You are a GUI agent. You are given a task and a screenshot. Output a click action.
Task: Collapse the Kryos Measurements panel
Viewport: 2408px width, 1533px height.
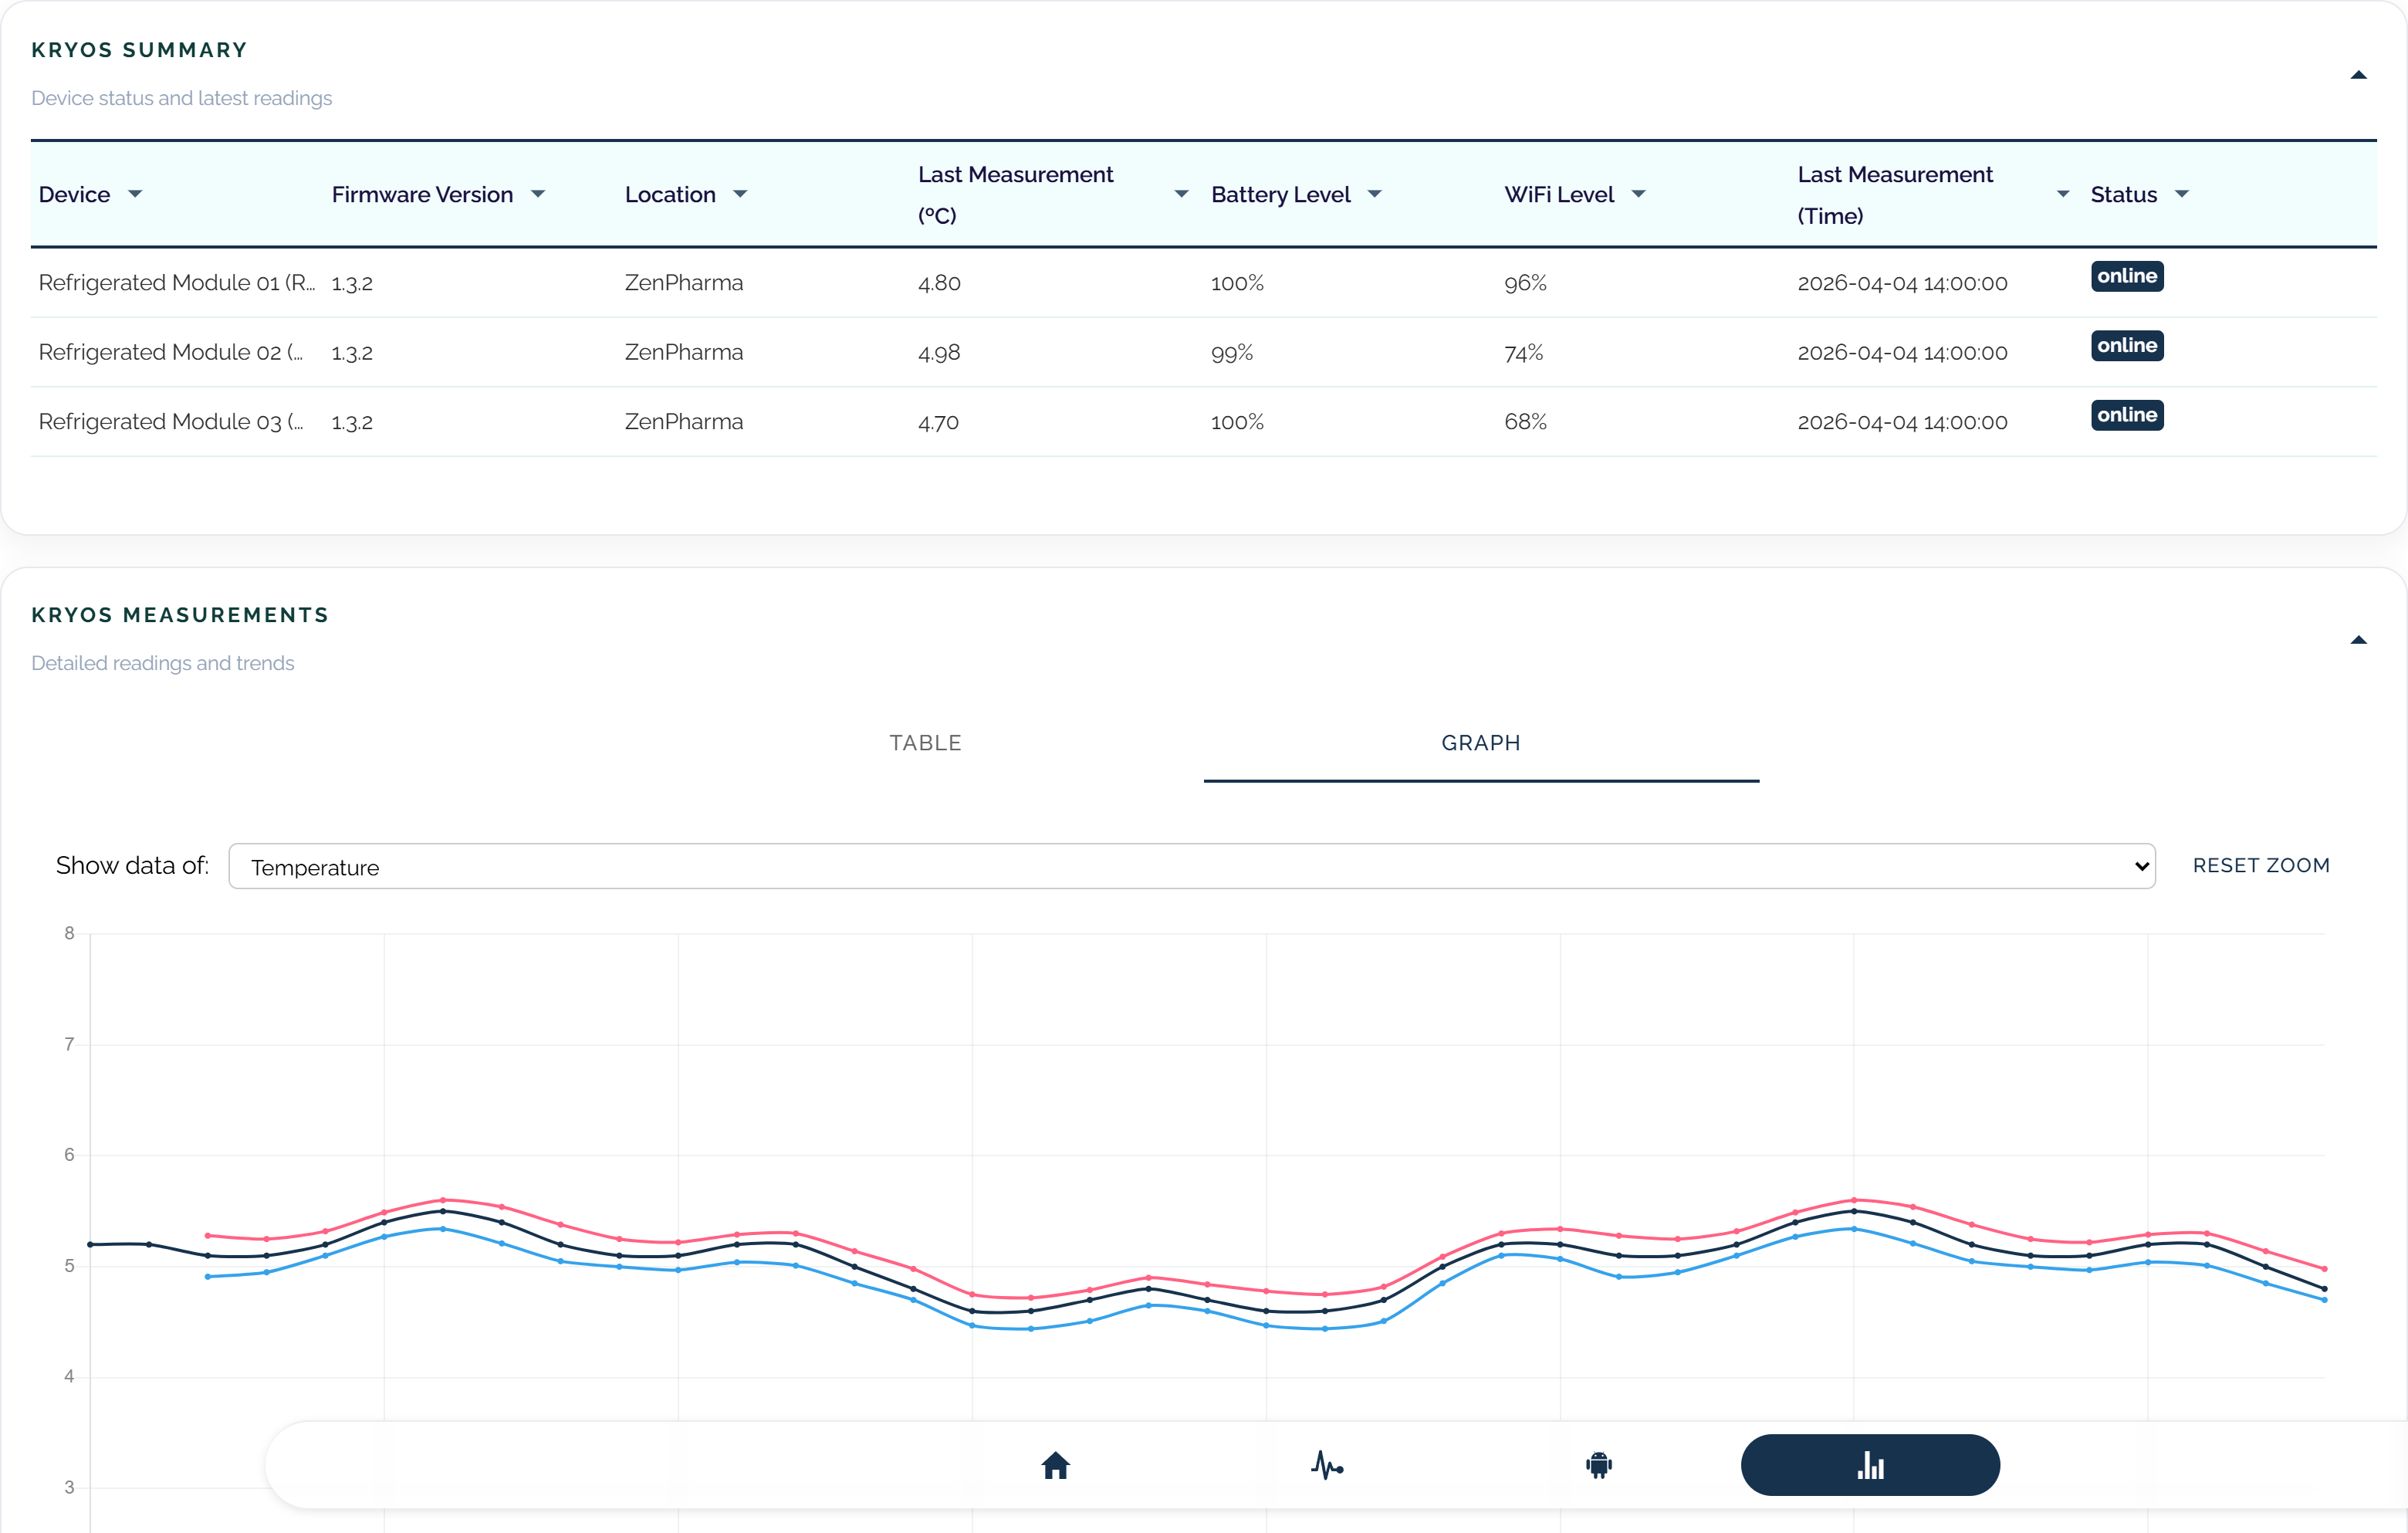(x=2359, y=640)
